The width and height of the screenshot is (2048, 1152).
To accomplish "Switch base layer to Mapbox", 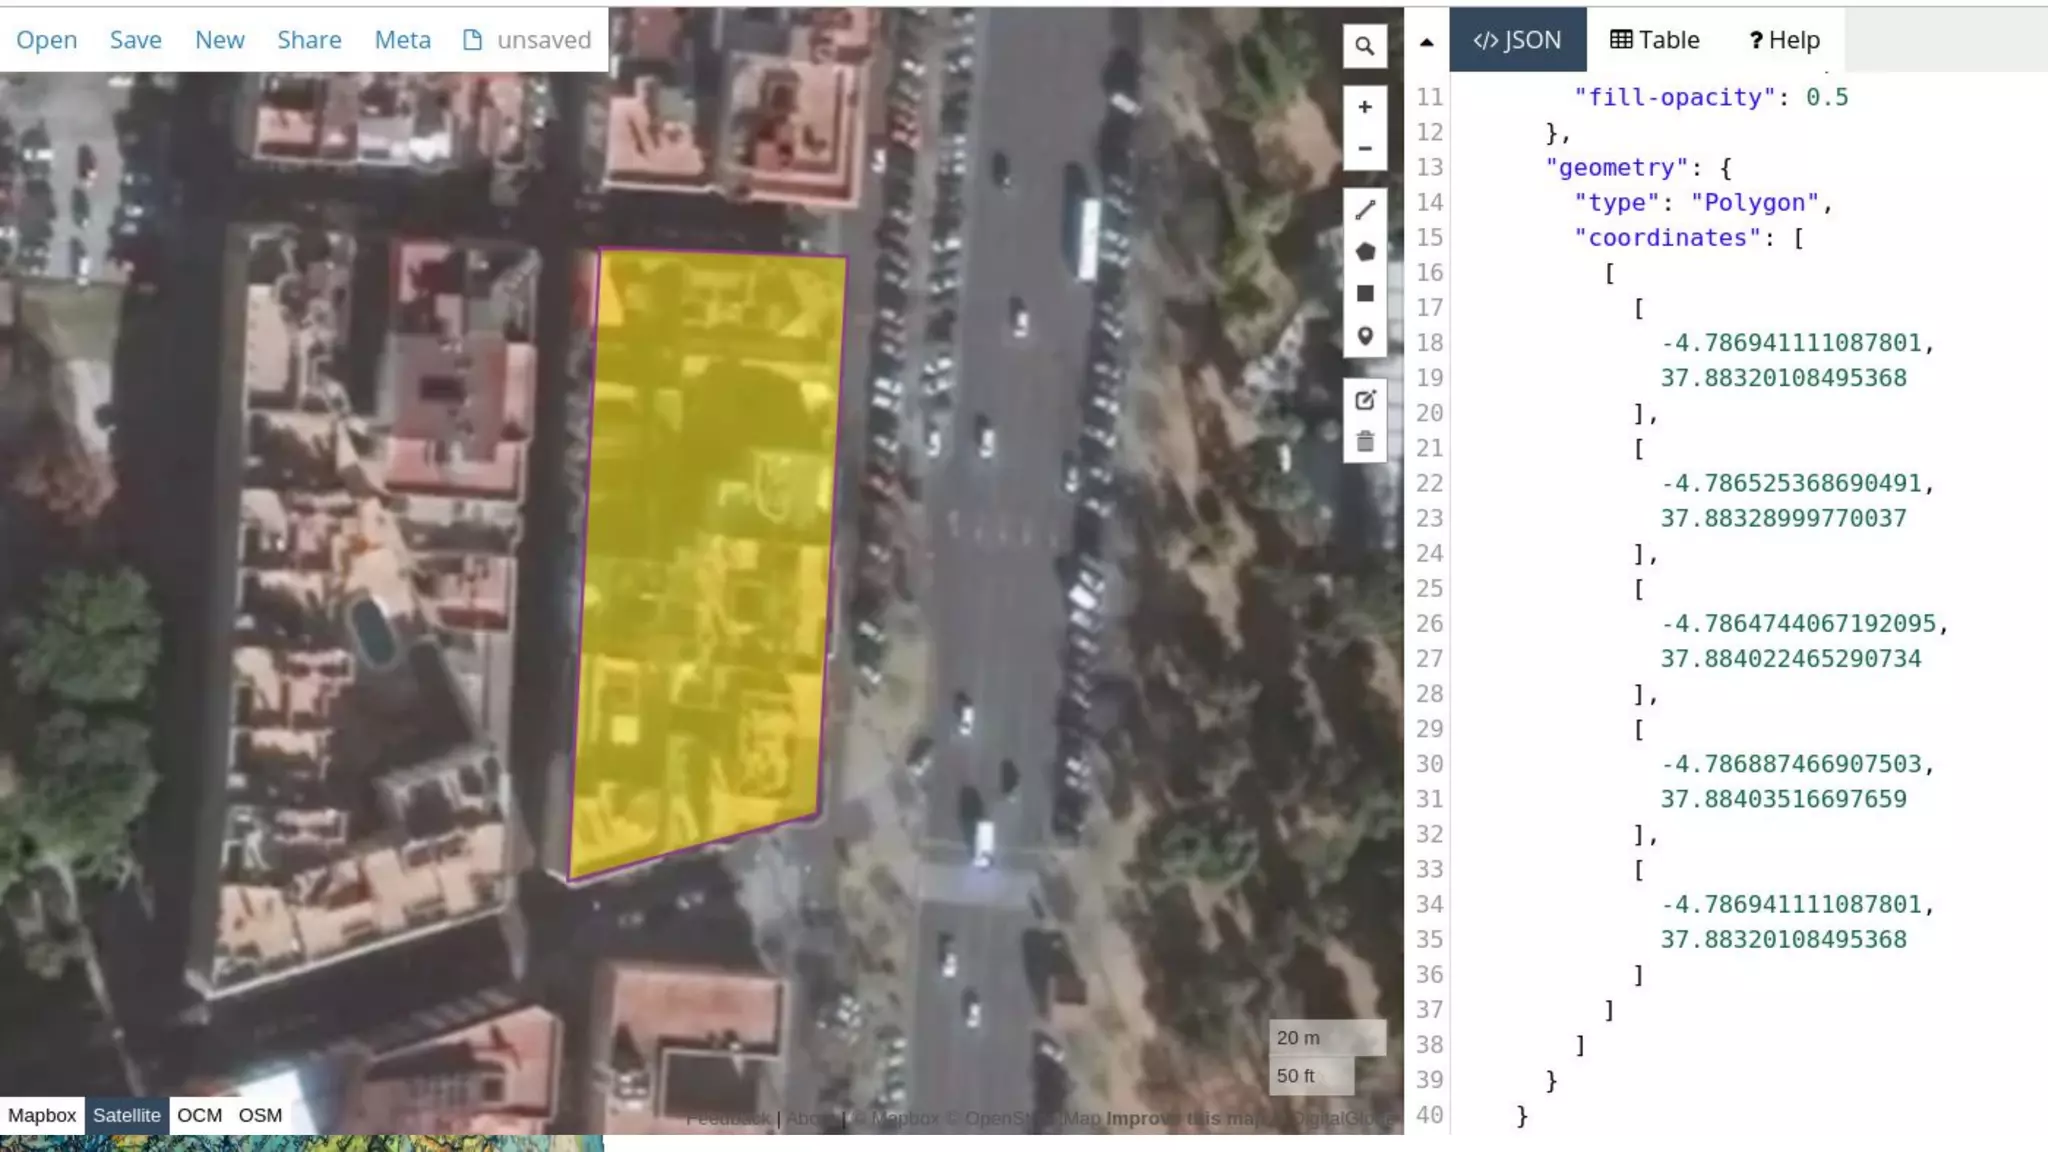I will (42, 1115).
